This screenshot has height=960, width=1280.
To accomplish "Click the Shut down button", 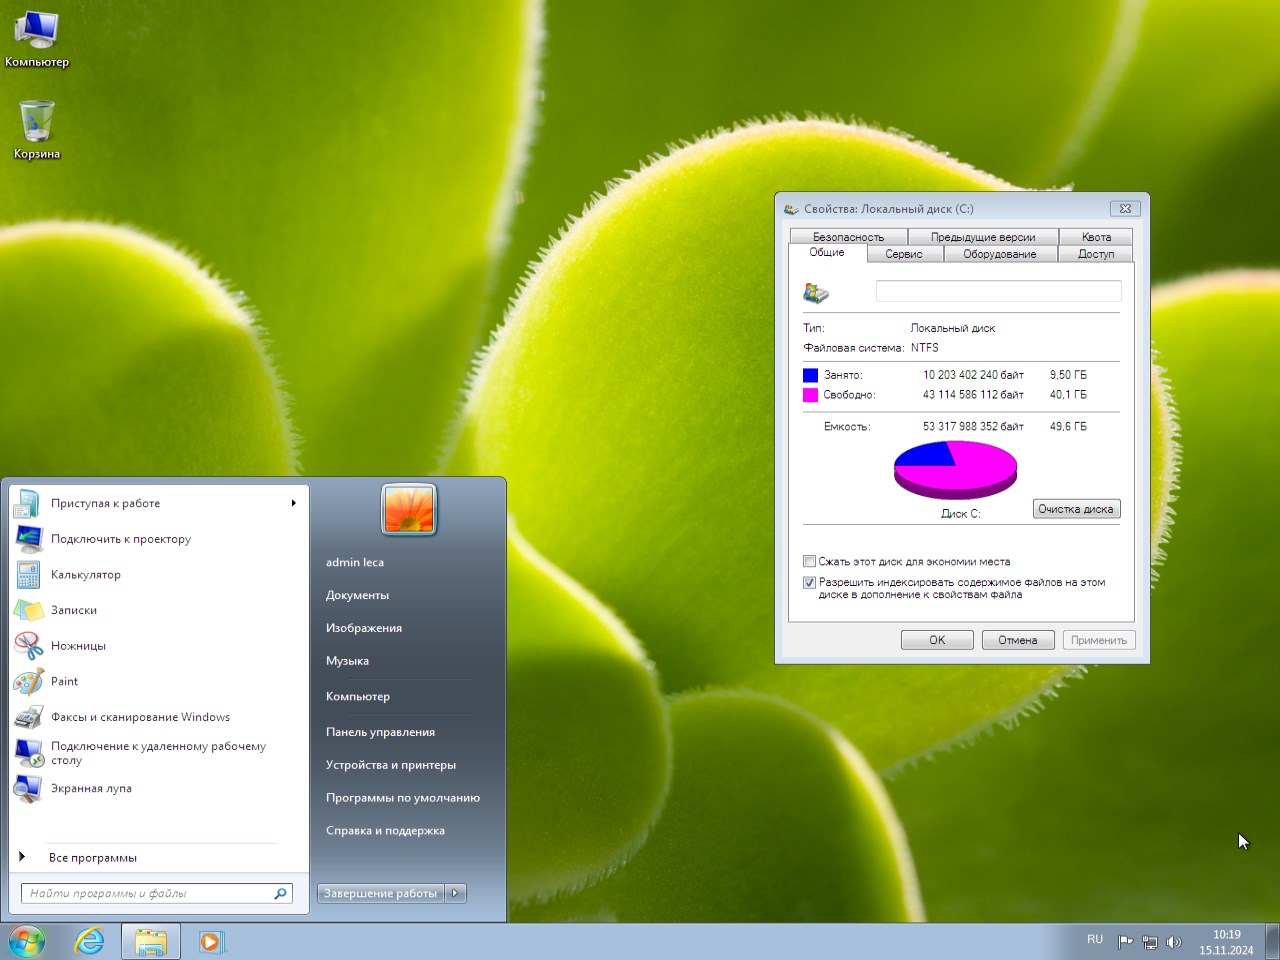I will coord(381,893).
